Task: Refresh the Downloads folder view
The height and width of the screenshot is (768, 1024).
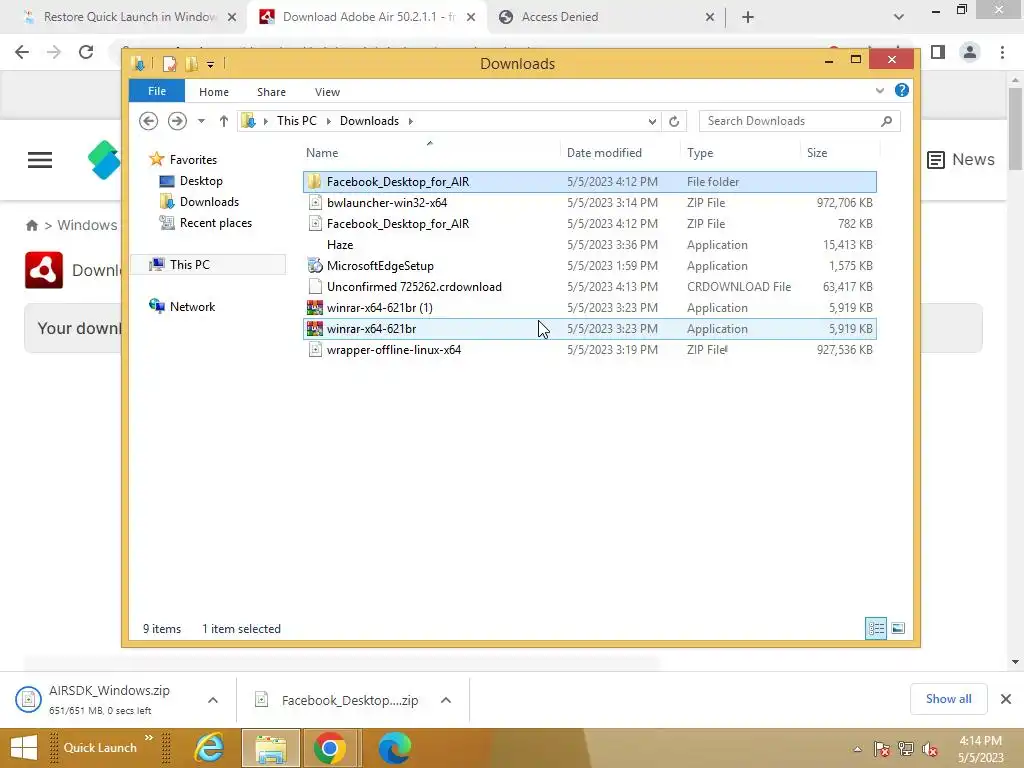Action: tap(674, 121)
